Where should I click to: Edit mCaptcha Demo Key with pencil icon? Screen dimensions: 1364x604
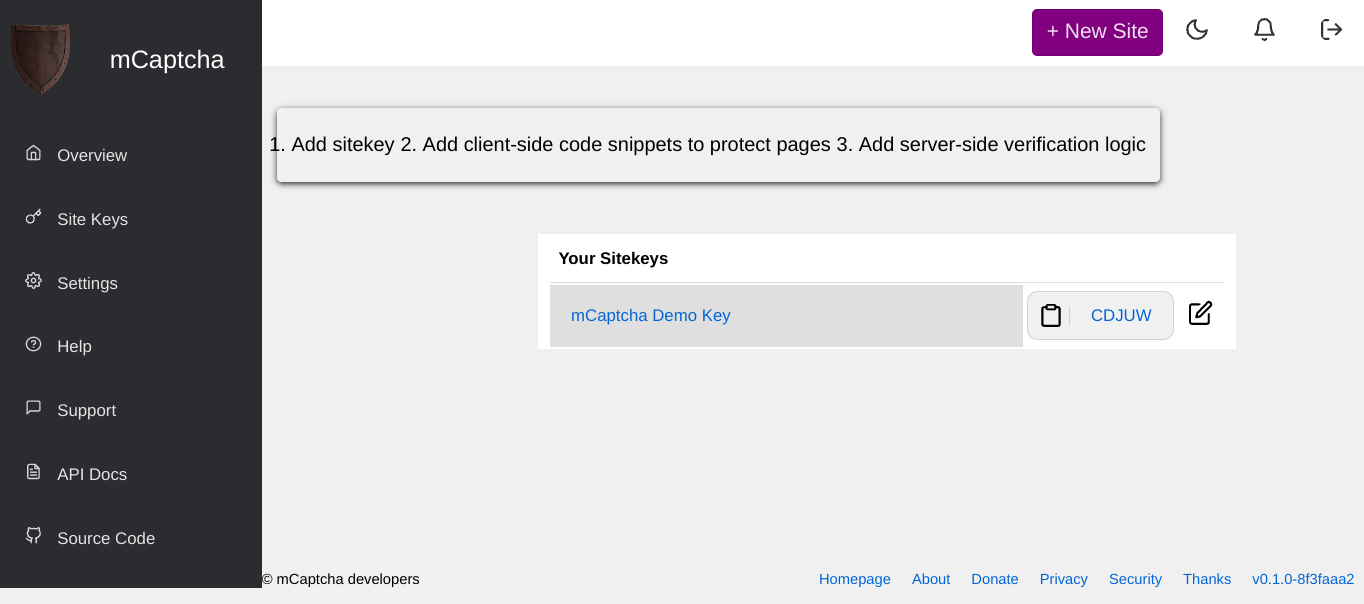1200,314
